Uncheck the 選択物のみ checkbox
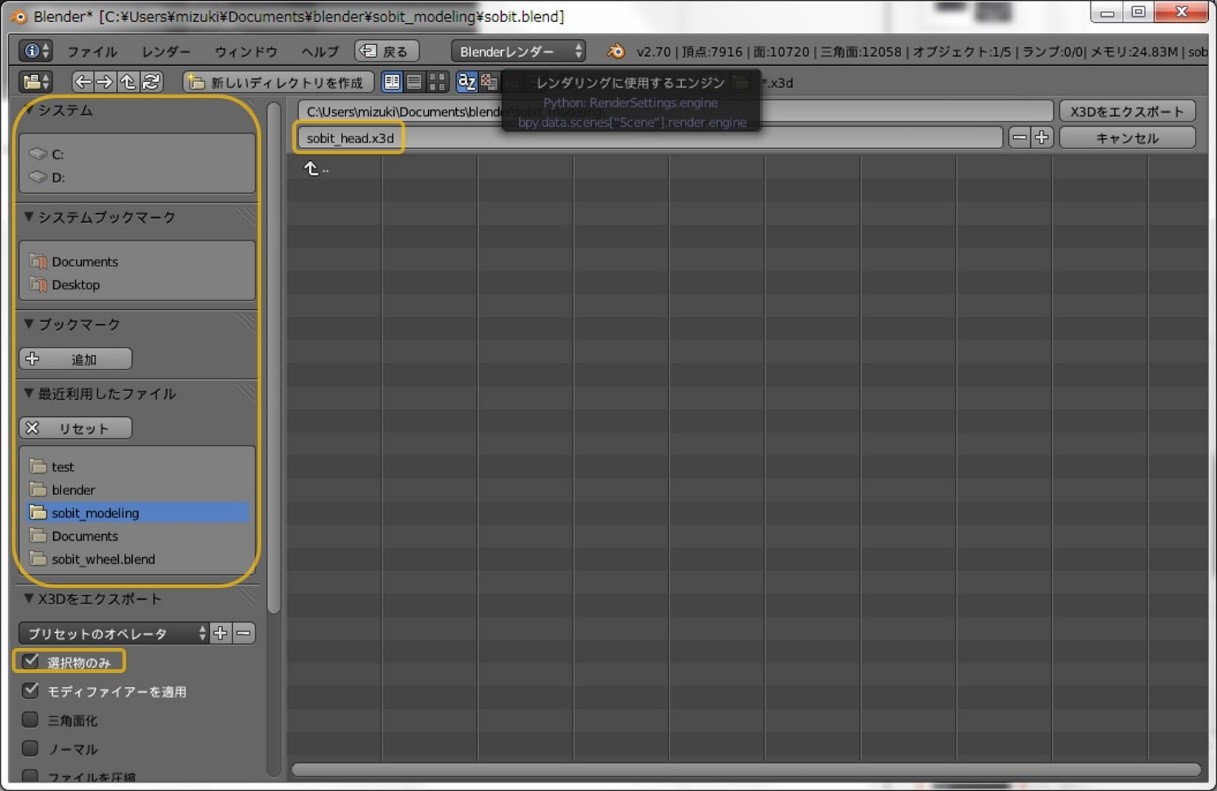This screenshot has height=791, width=1217. point(31,661)
